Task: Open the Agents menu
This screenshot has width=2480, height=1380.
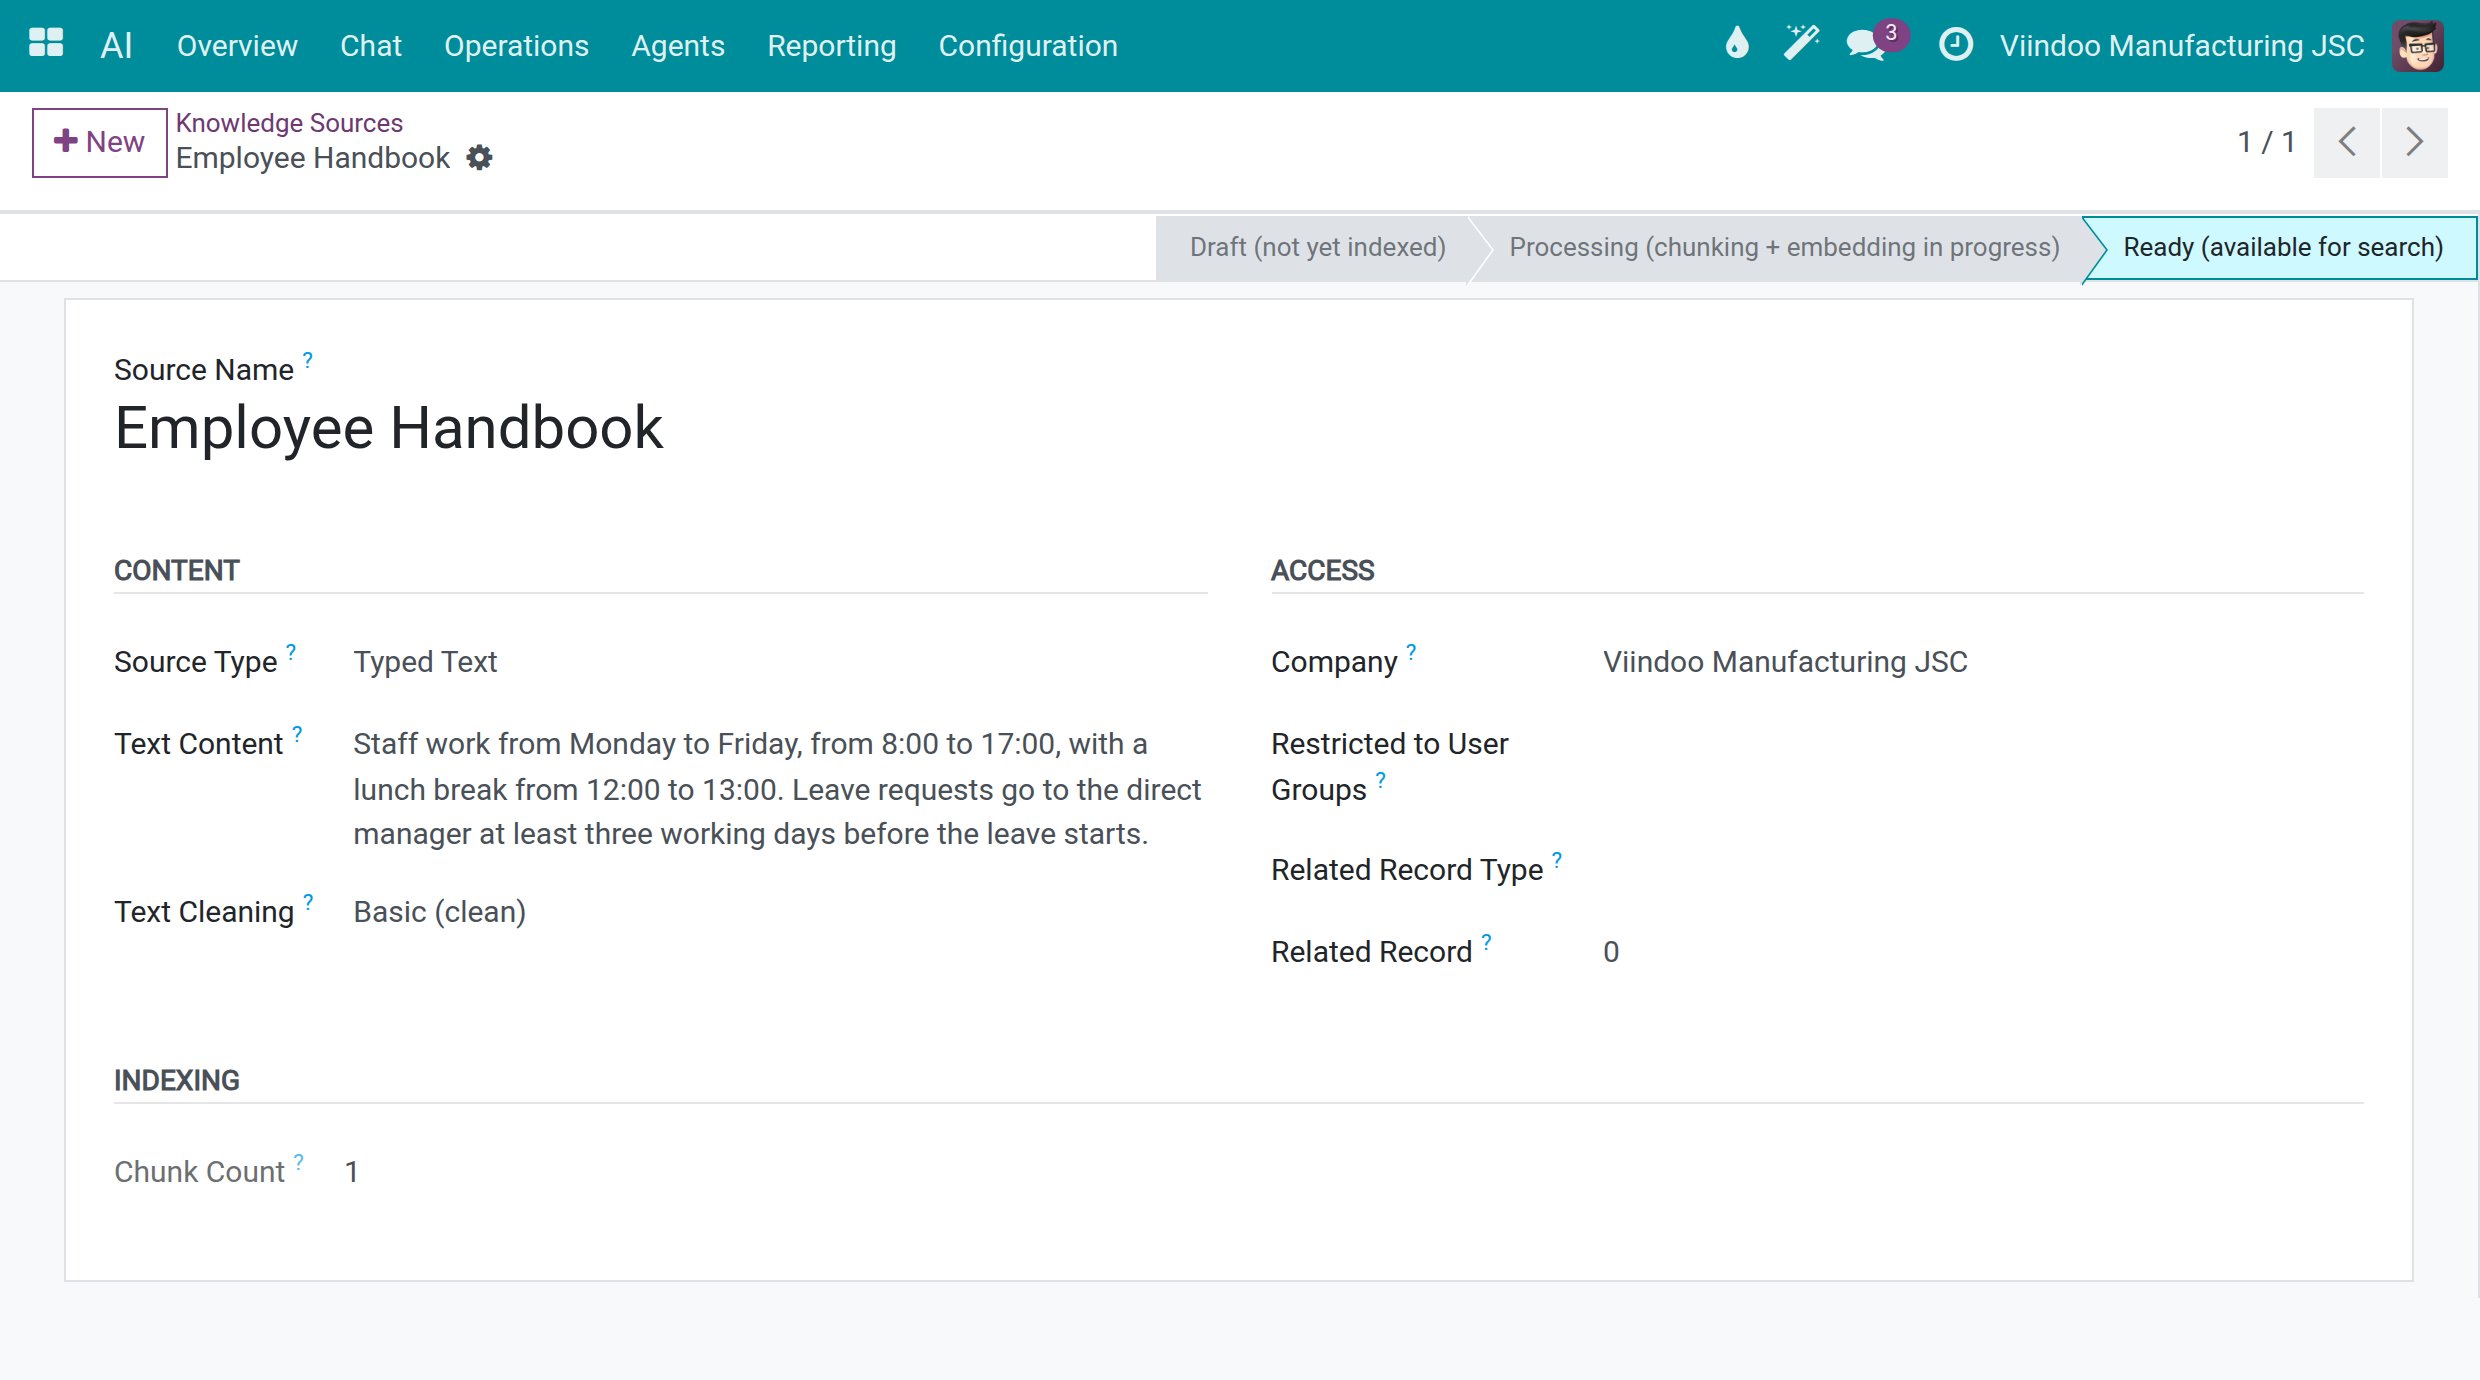Action: click(x=678, y=46)
